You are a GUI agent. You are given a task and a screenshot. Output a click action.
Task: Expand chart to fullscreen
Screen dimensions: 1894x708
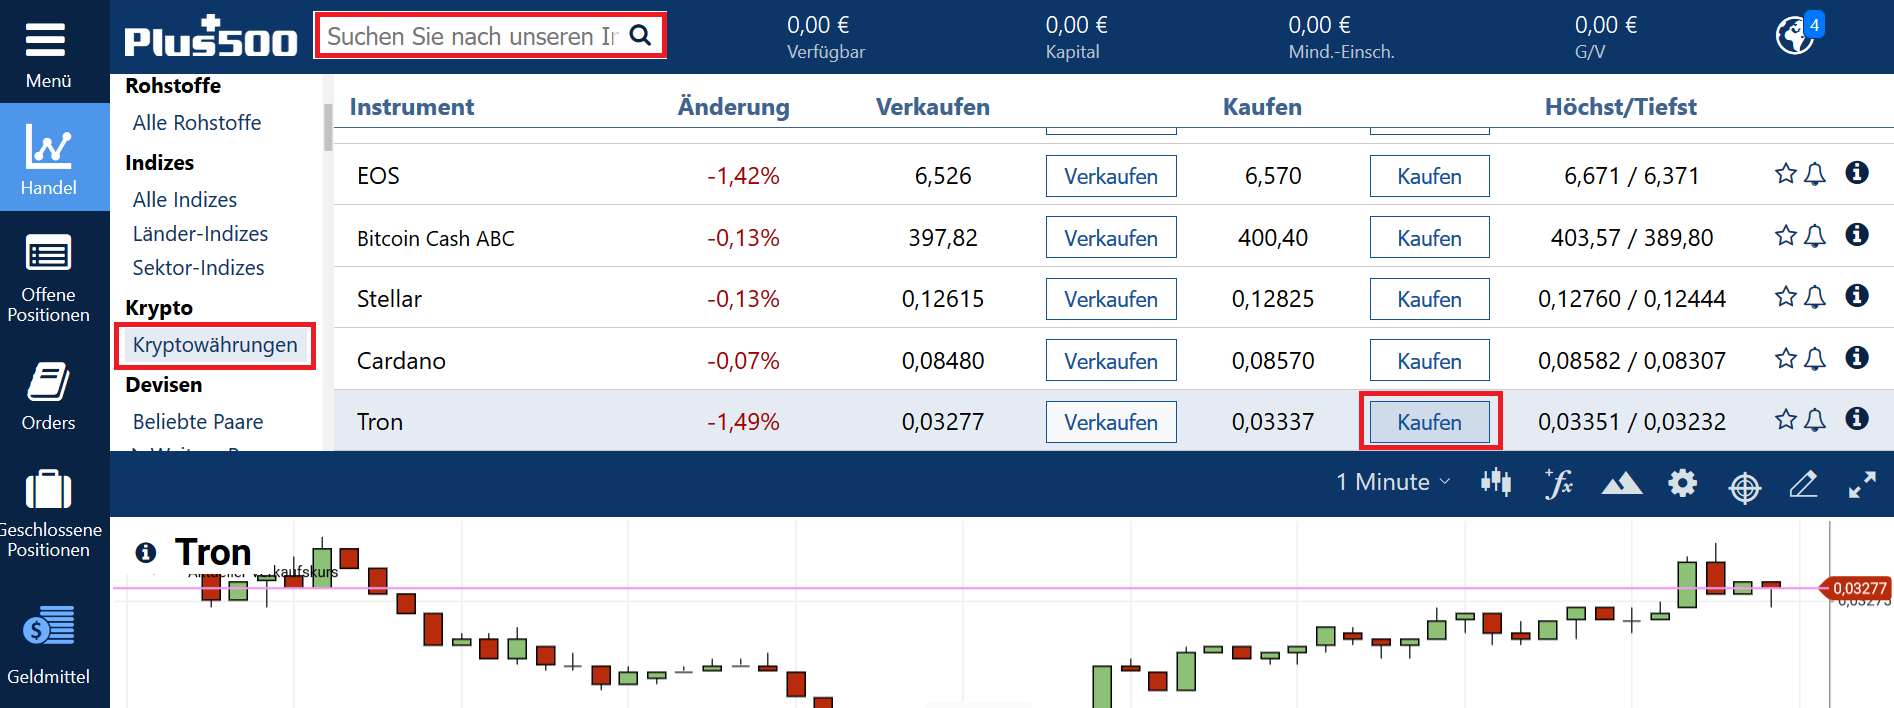pyautogui.click(x=1862, y=485)
